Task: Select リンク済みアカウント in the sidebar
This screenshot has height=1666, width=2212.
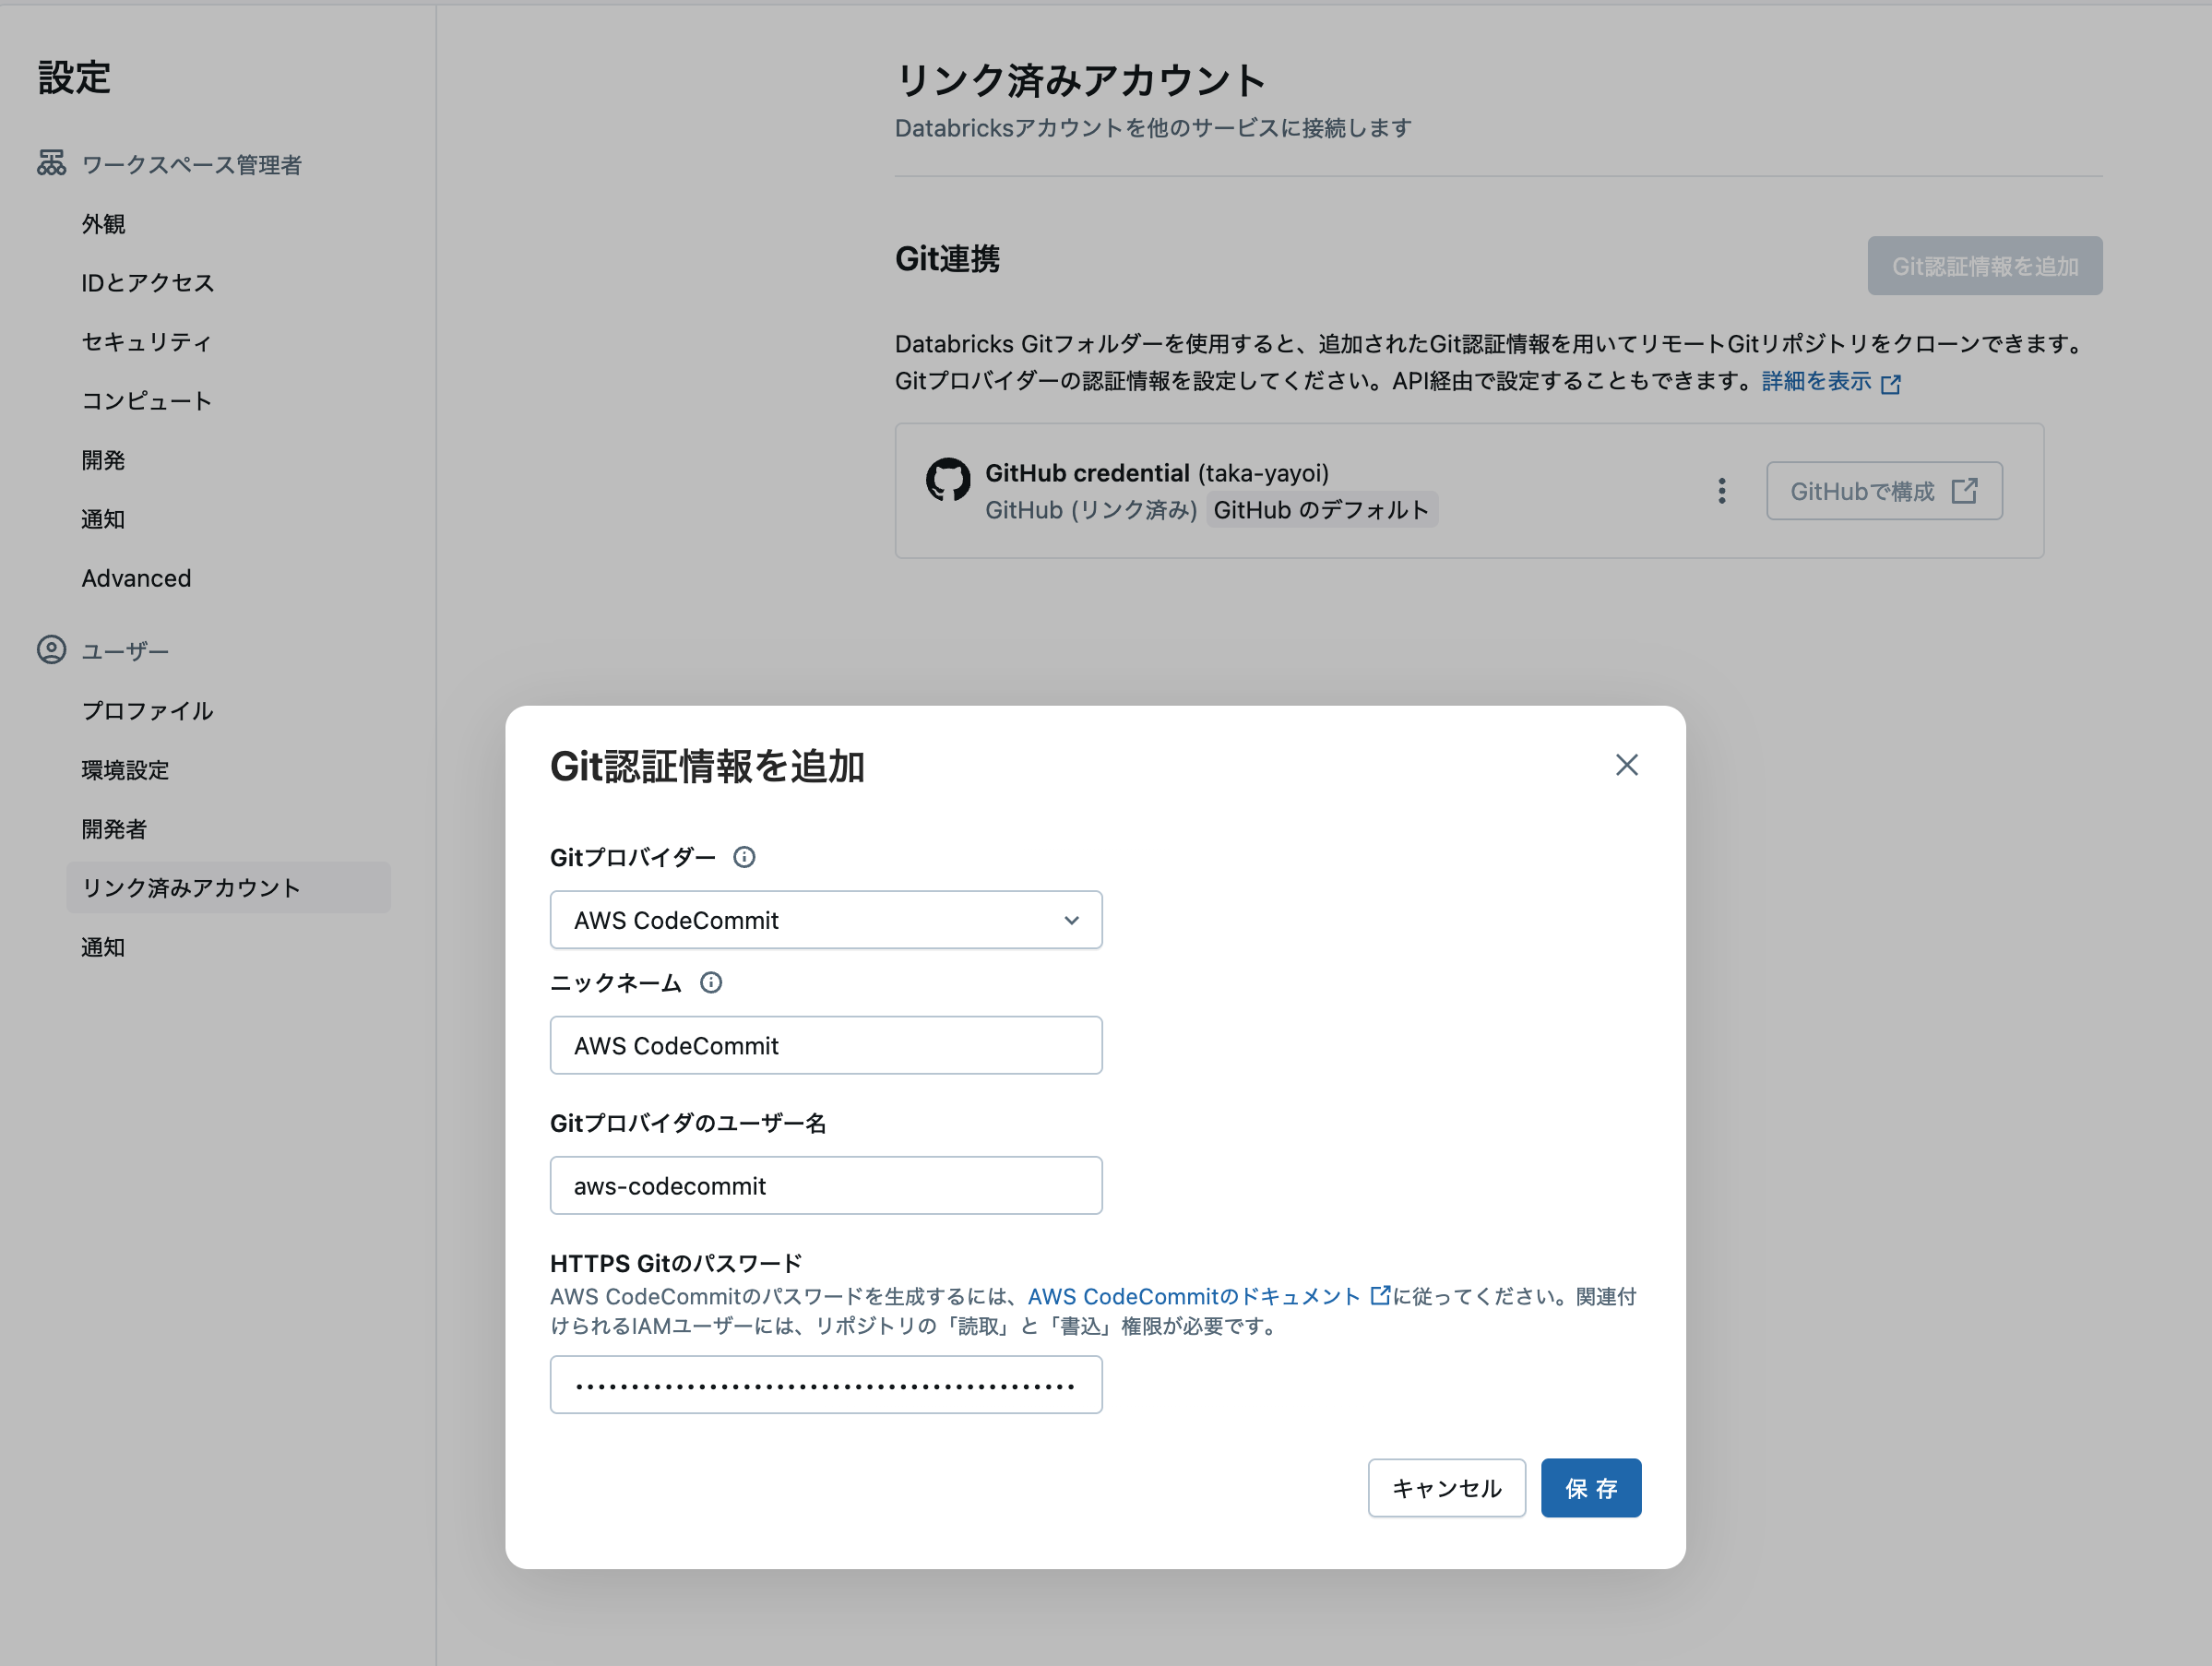Action: click(190, 887)
